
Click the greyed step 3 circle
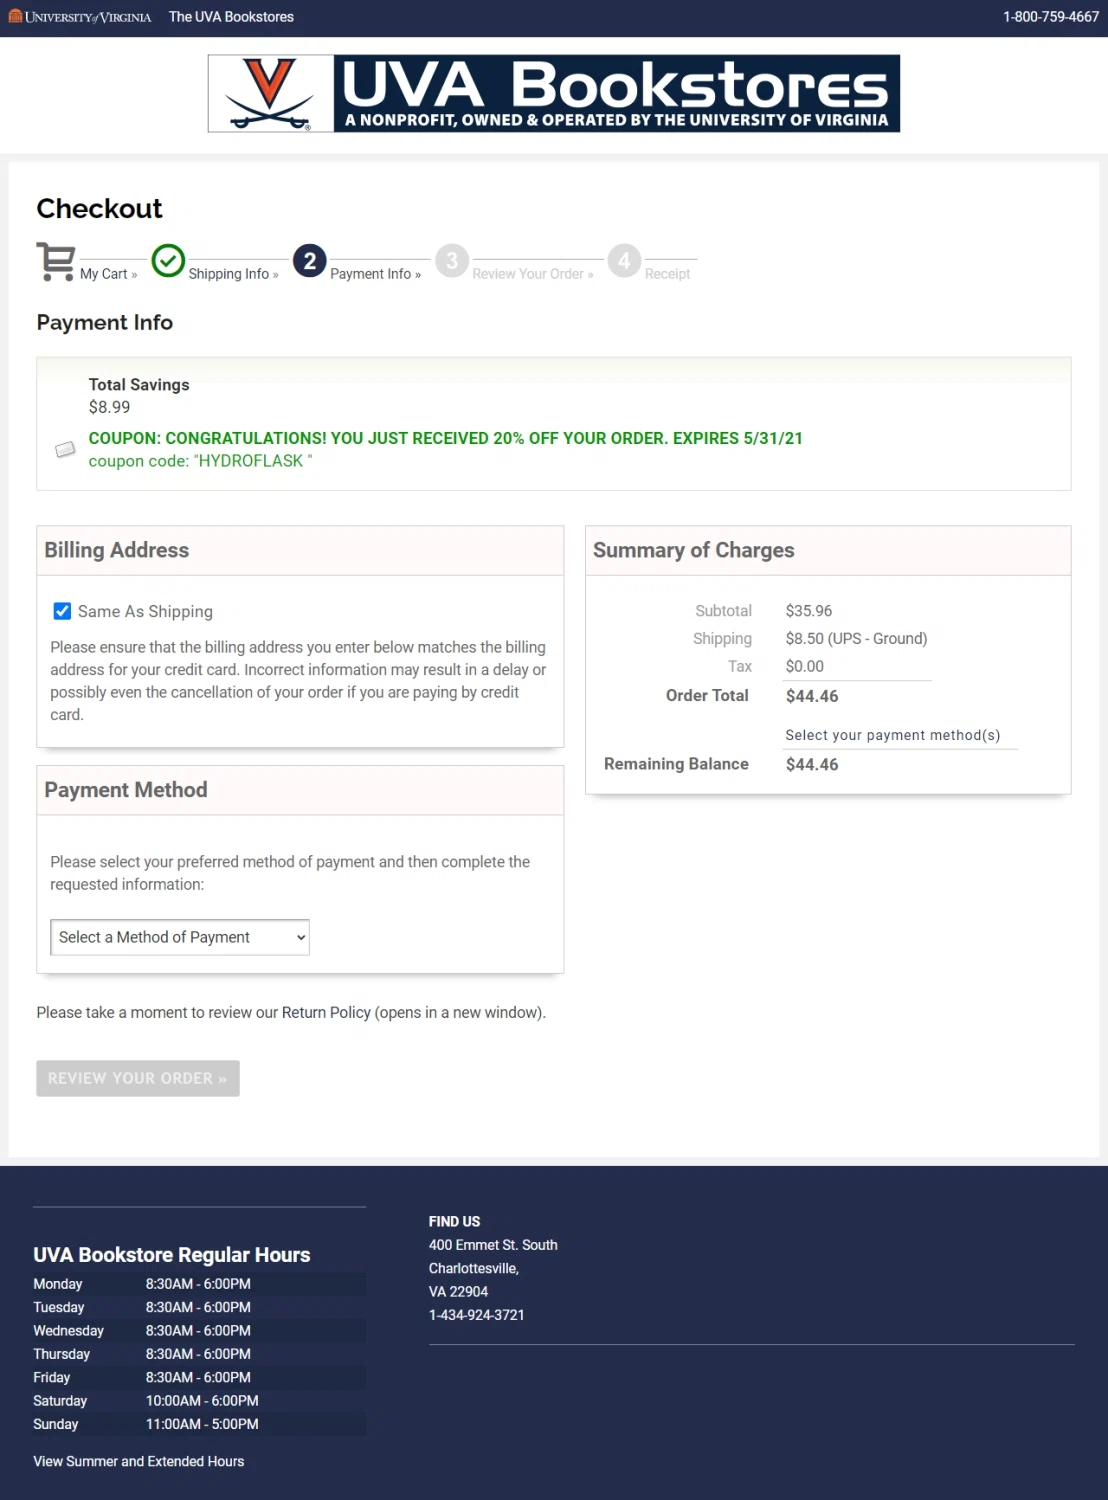click(x=452, y=261)
